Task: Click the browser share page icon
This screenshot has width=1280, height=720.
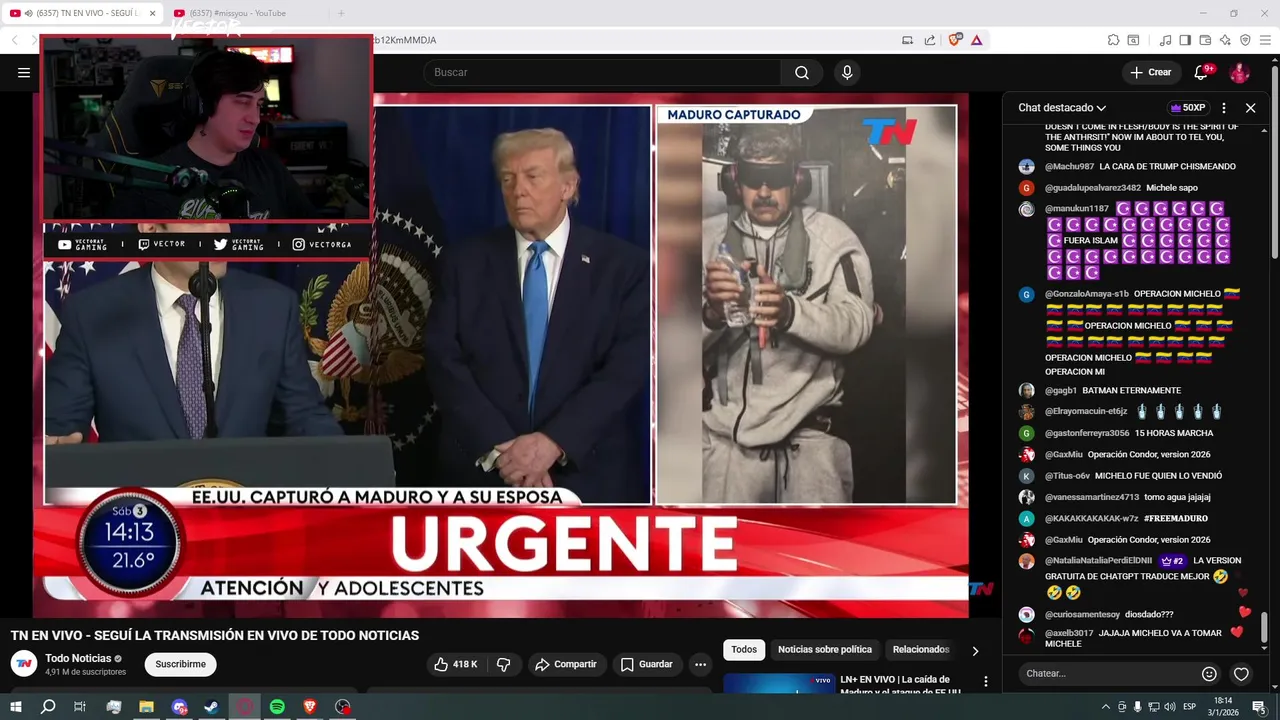Action: [930, 40]
